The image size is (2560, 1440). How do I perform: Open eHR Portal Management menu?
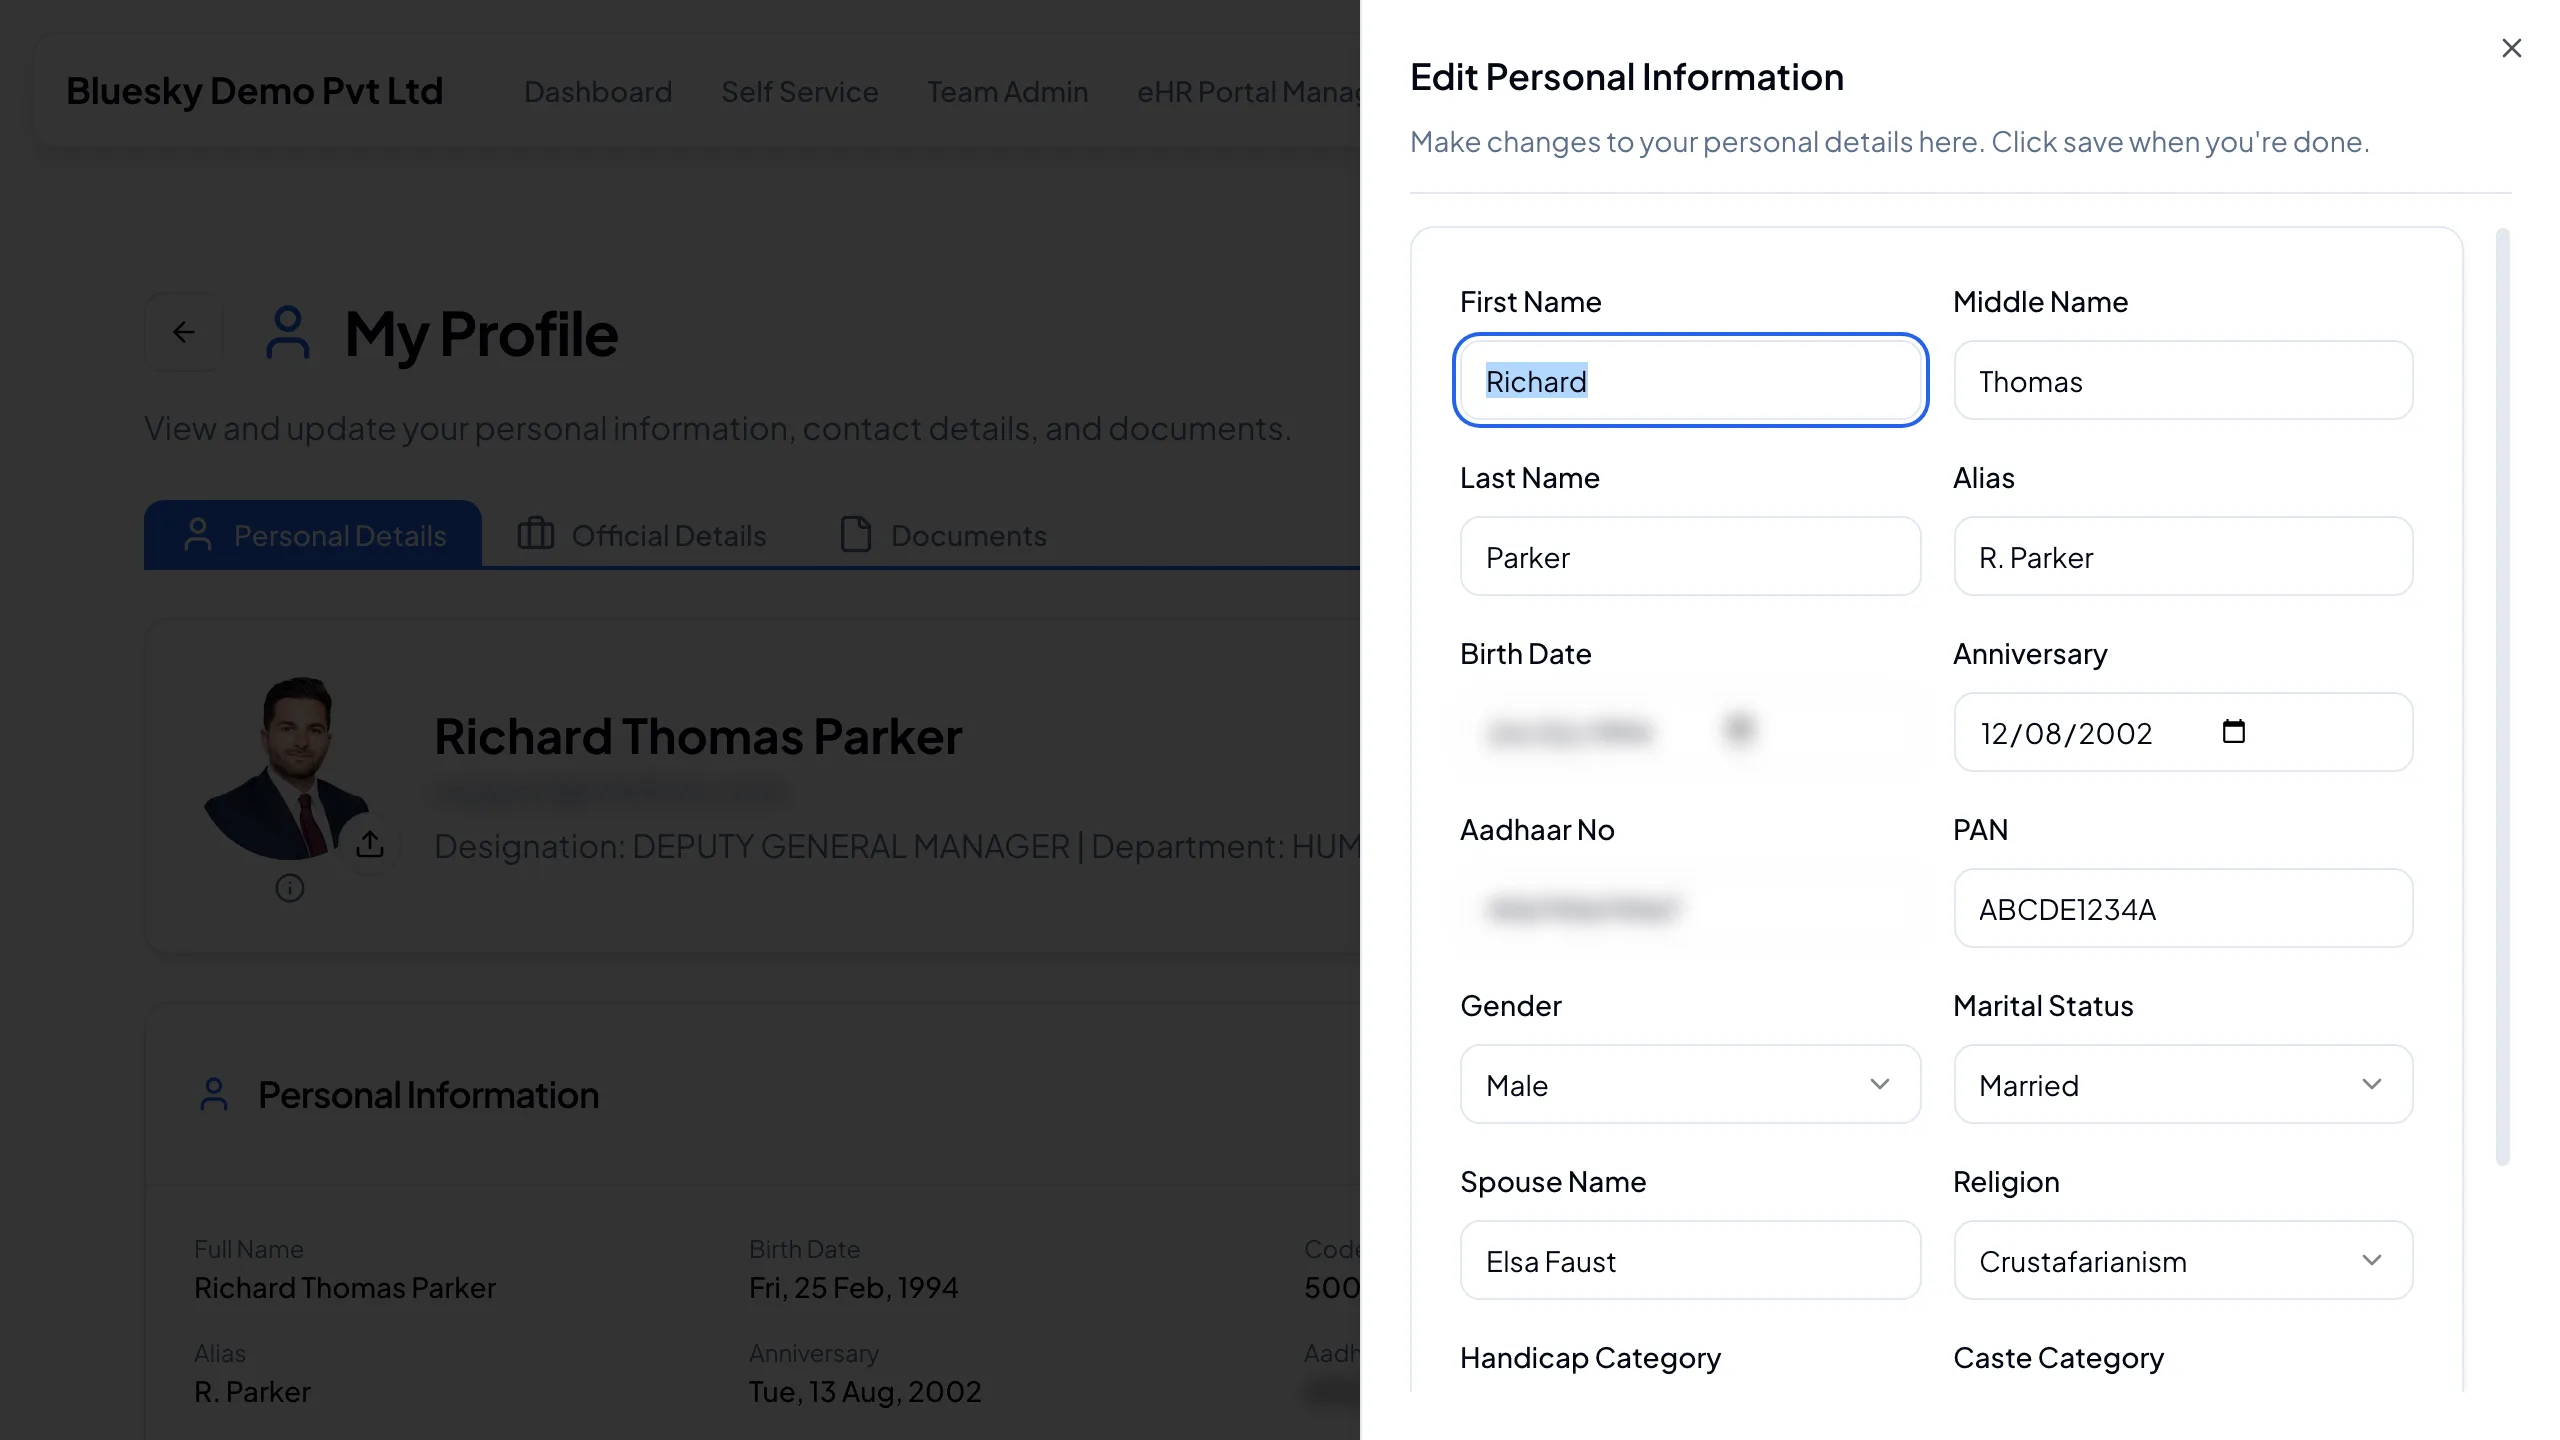pos(1248,92)
